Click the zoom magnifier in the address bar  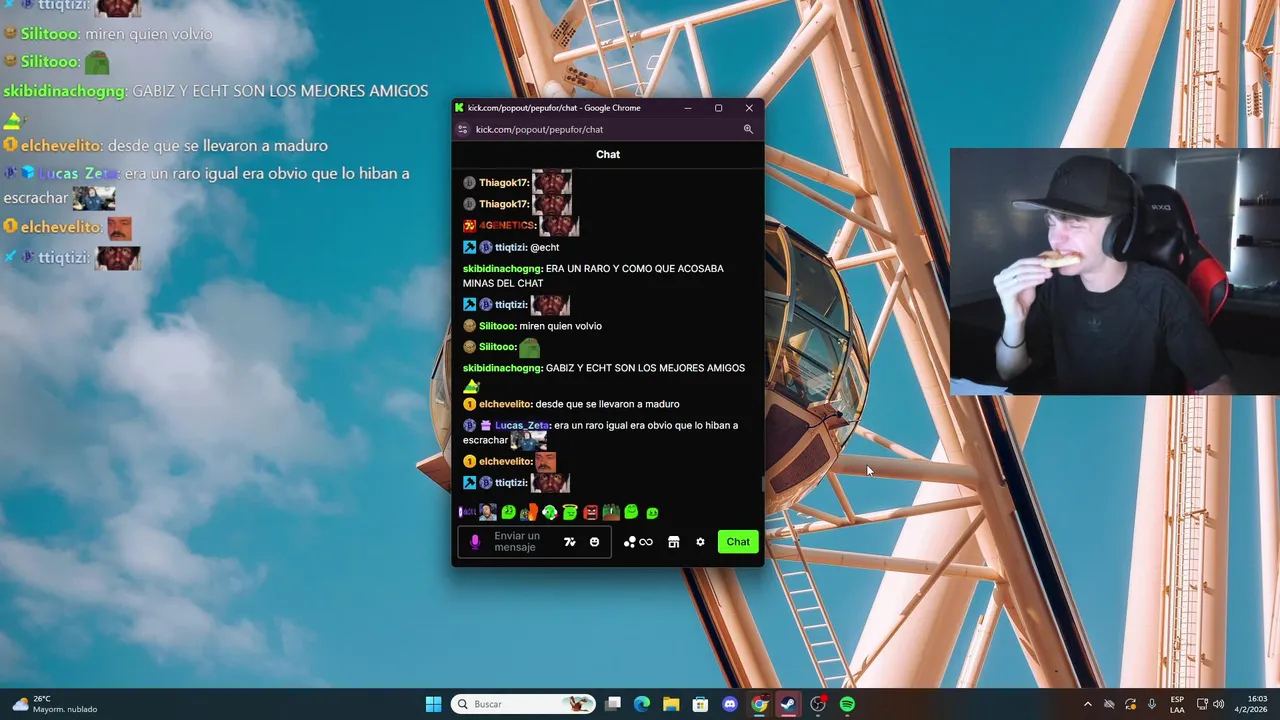(x=748, y=129)
